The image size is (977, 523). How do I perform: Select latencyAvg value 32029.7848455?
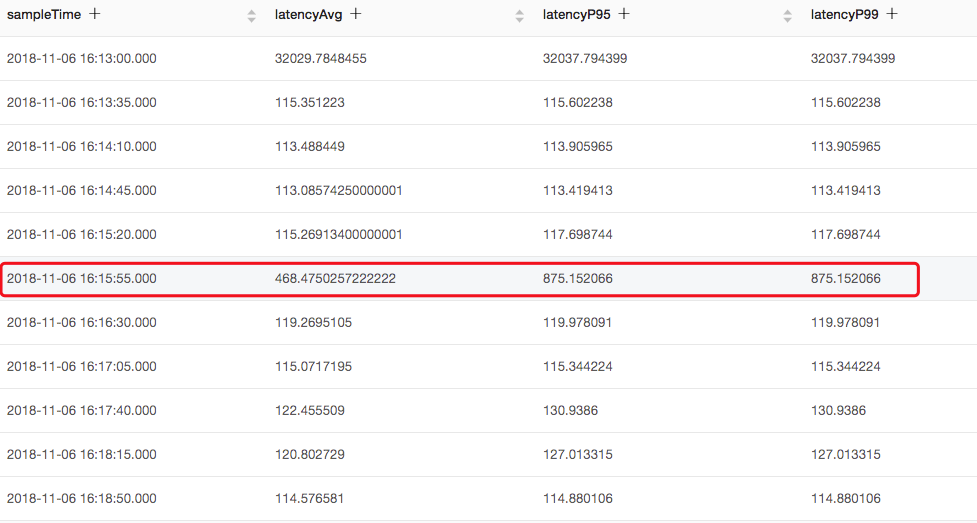tap(321, 59)
